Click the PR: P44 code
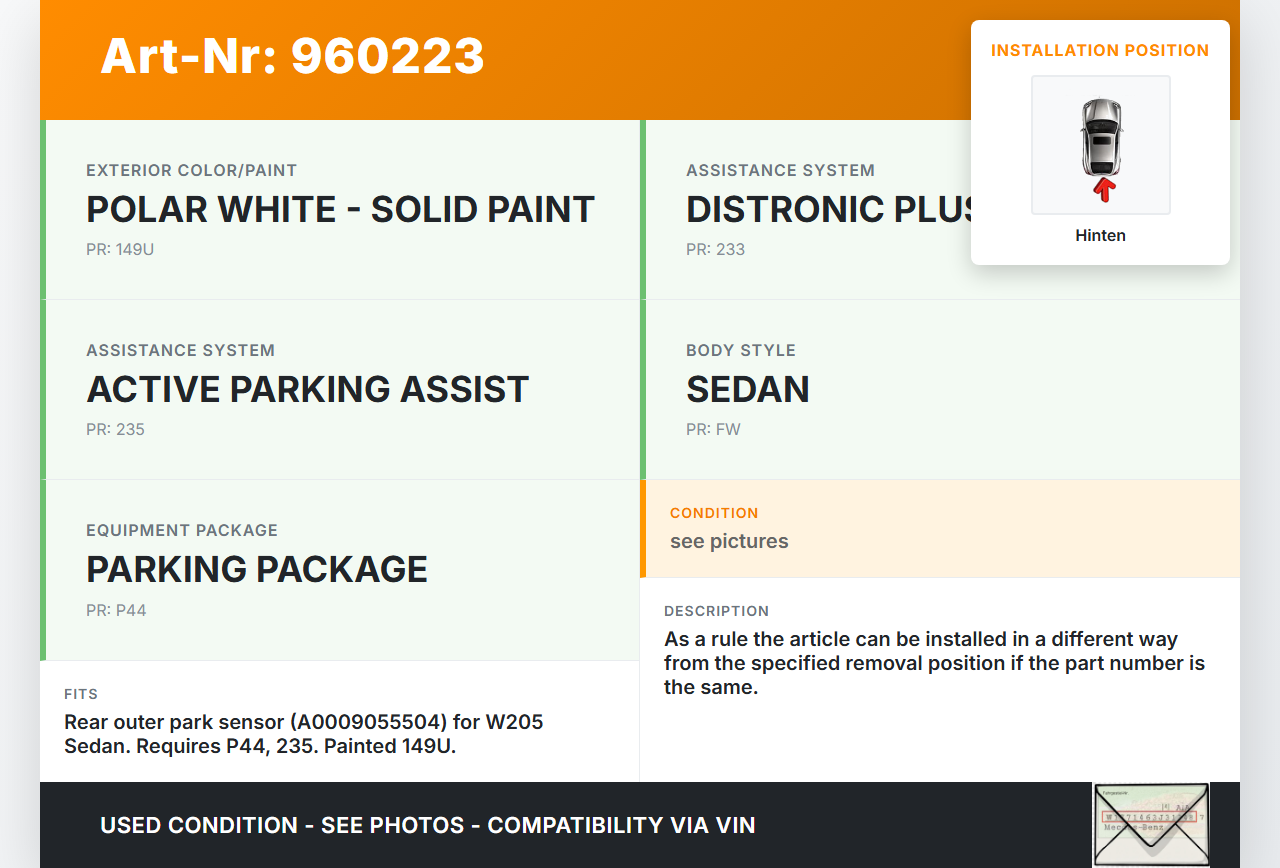The height and width of the screenshot is (868, 1280). click(x=116, y=610)
